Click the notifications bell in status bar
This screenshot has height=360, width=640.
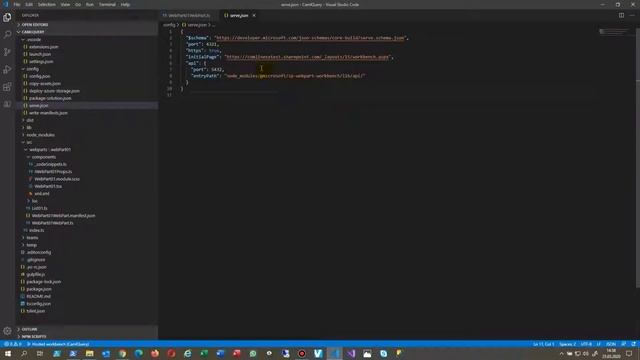click(x=633, y=344)
